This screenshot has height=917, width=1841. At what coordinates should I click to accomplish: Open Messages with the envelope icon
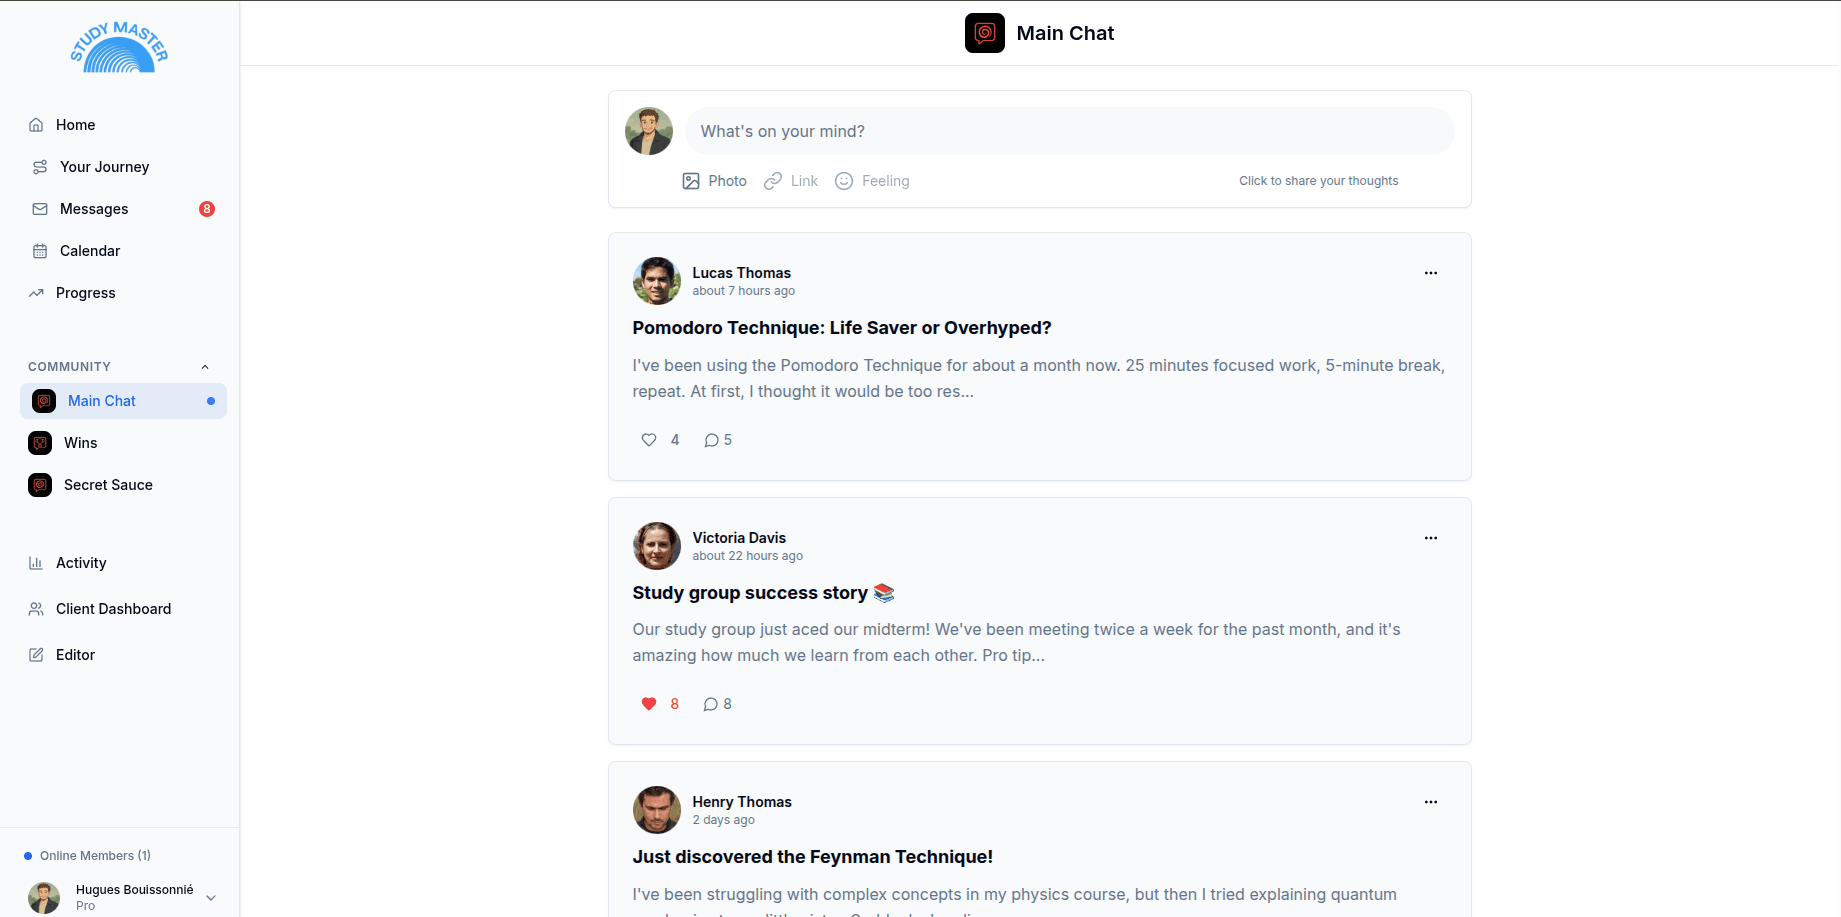click(x=37, y=208)
